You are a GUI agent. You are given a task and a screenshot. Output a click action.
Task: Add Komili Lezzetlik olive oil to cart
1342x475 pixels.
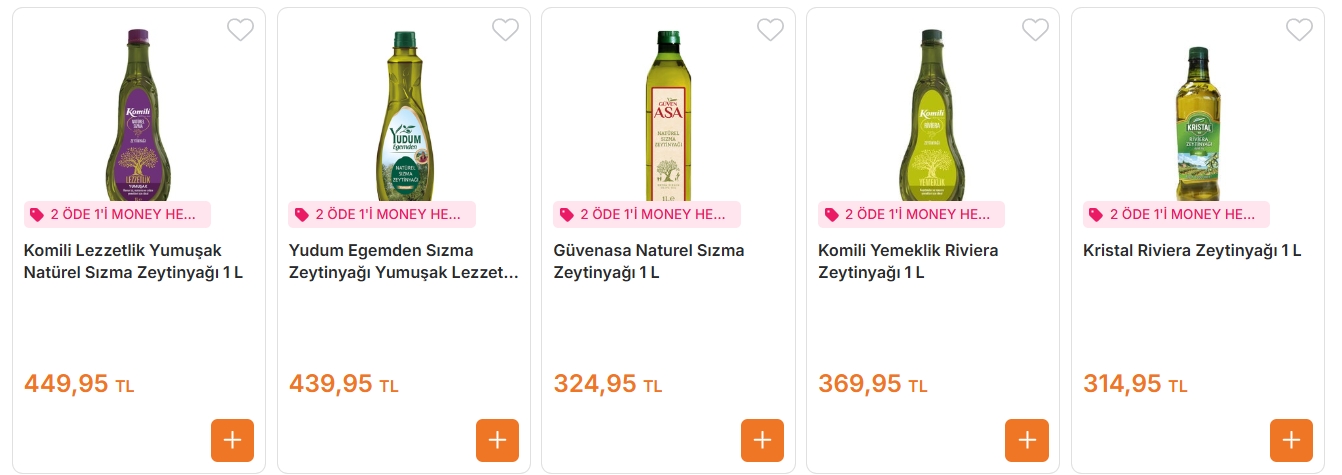coord(232,440)
